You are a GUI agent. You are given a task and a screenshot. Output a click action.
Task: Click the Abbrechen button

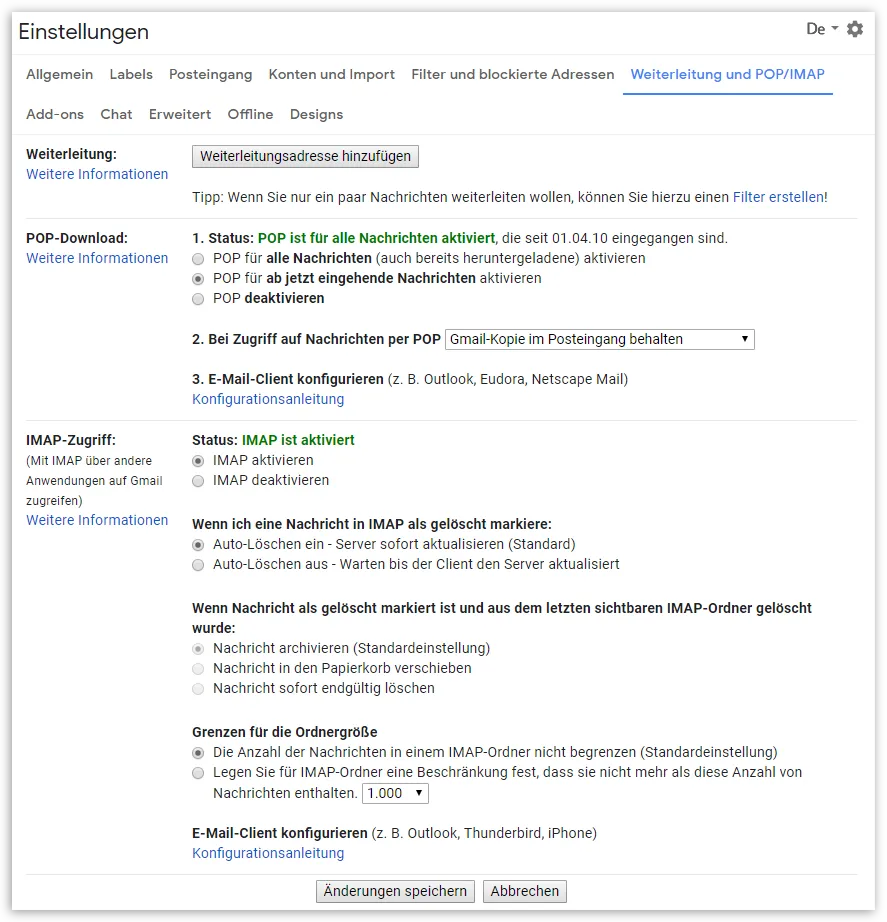click(525, 891)
